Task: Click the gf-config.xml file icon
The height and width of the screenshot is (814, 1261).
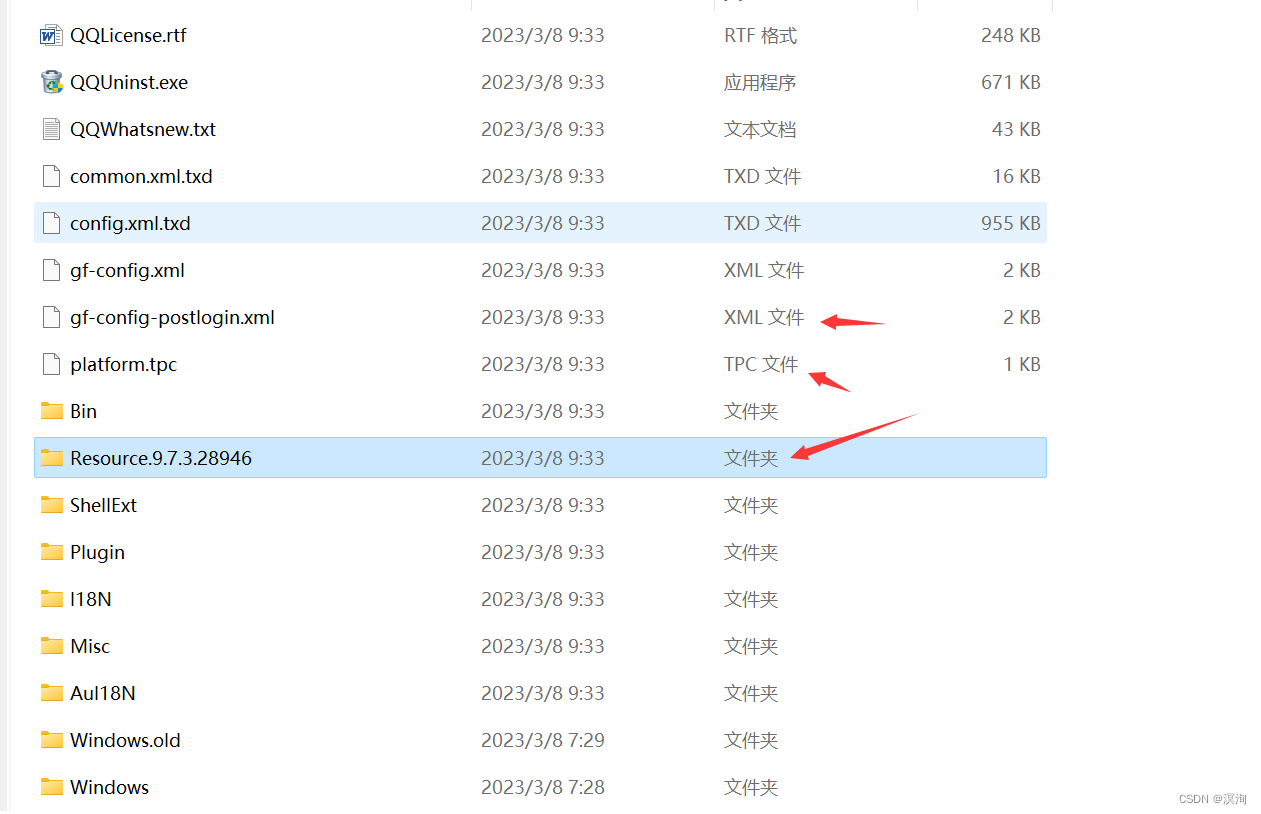Action: (51, 271)
